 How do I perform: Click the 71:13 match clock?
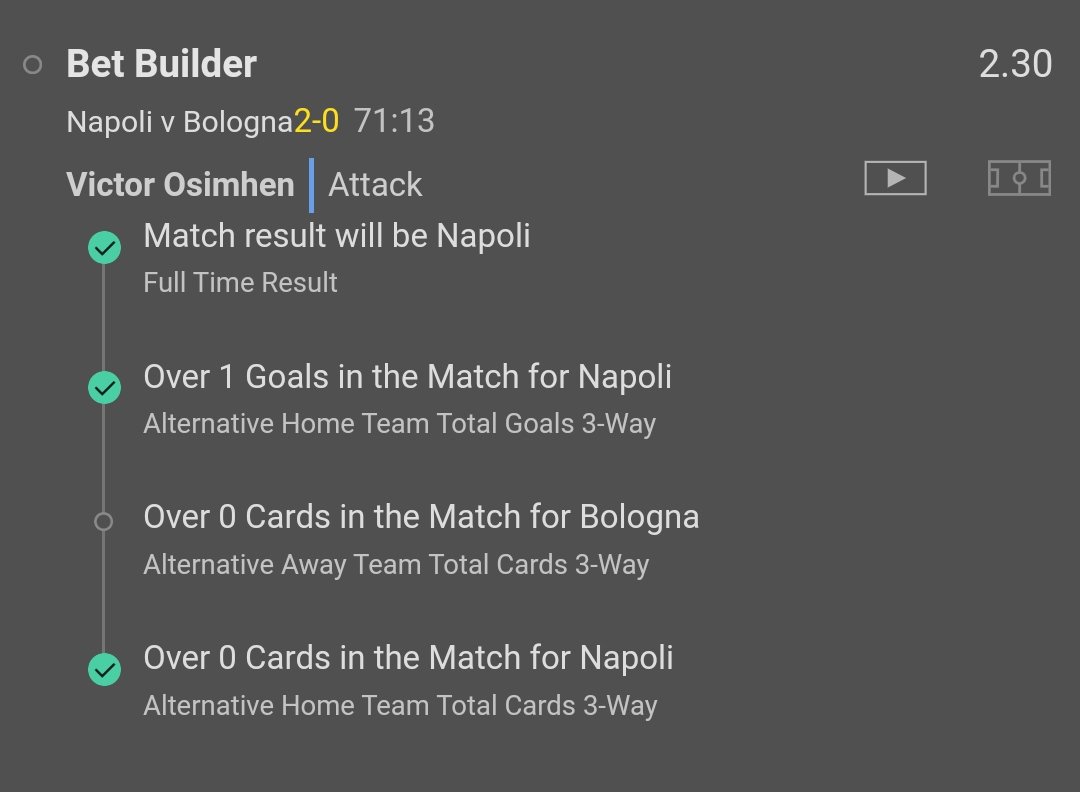click(x=394, y=122)
